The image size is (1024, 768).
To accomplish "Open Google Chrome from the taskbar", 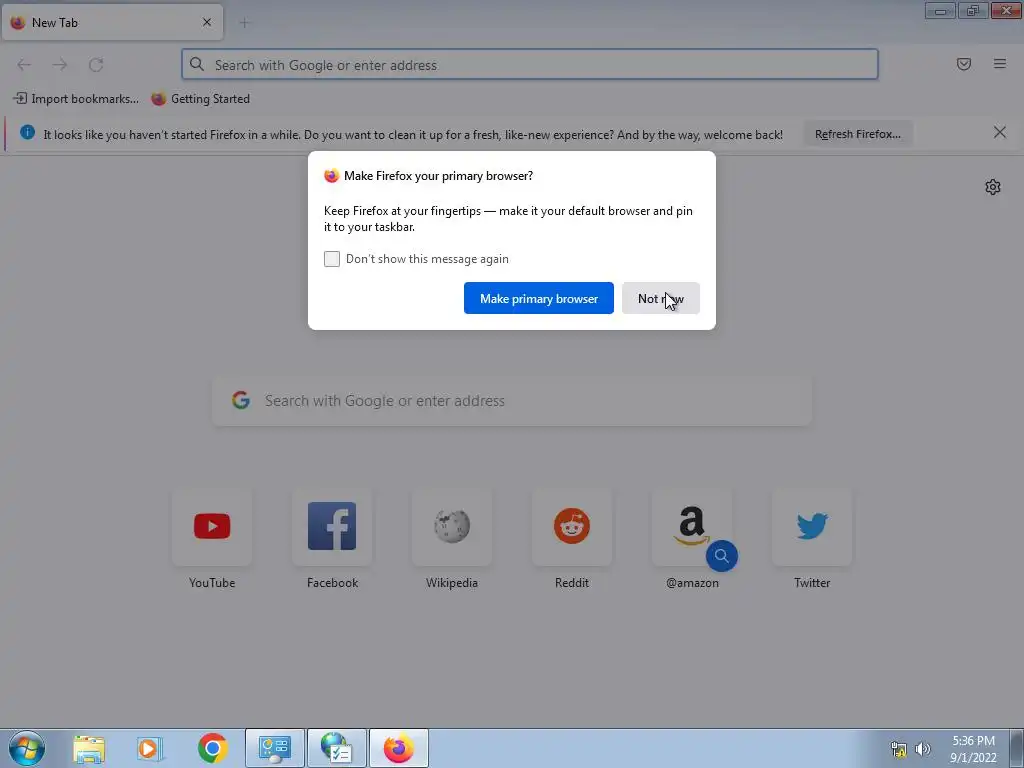I will 212,748.
